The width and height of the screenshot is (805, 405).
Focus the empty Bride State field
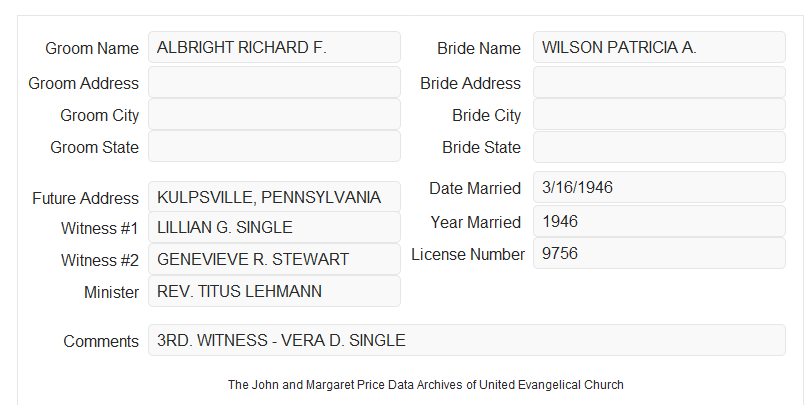[659, 147]
